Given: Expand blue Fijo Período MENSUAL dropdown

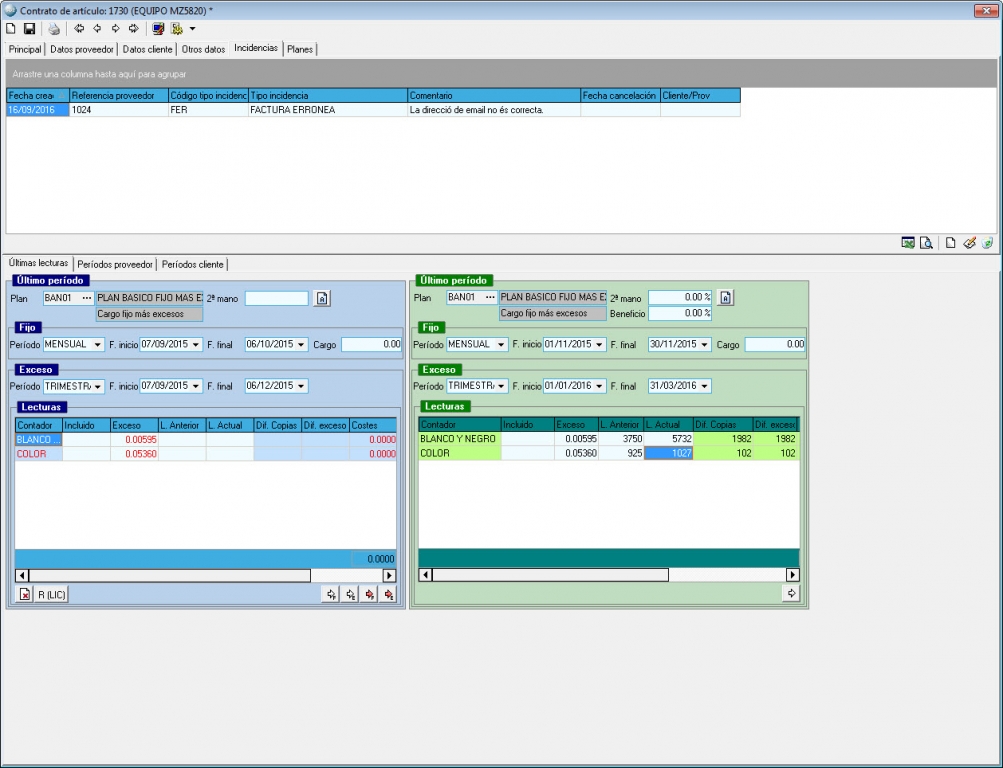Looking at the screenshot, I should pyautogui.click(x=98, y=345).
